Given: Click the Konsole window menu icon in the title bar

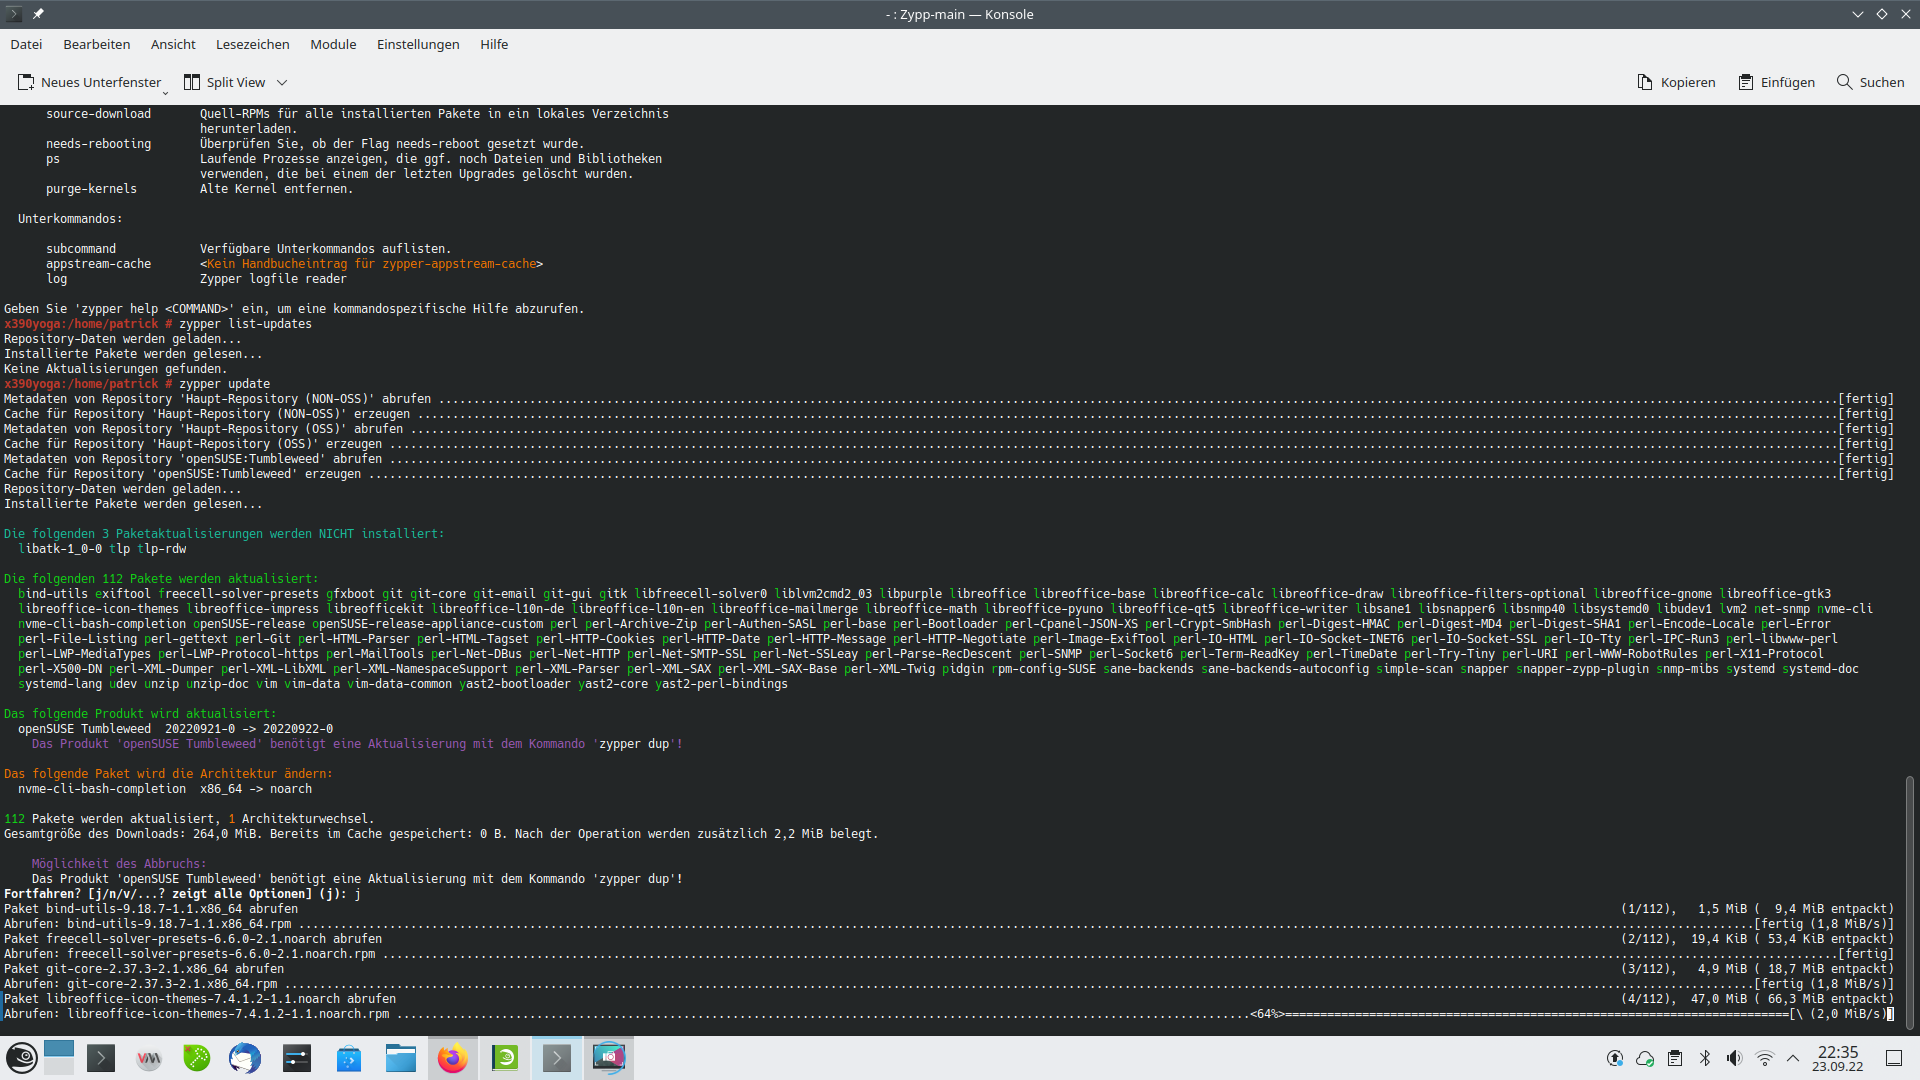Looking at the screenshot, I should click(x=14, y=14).
